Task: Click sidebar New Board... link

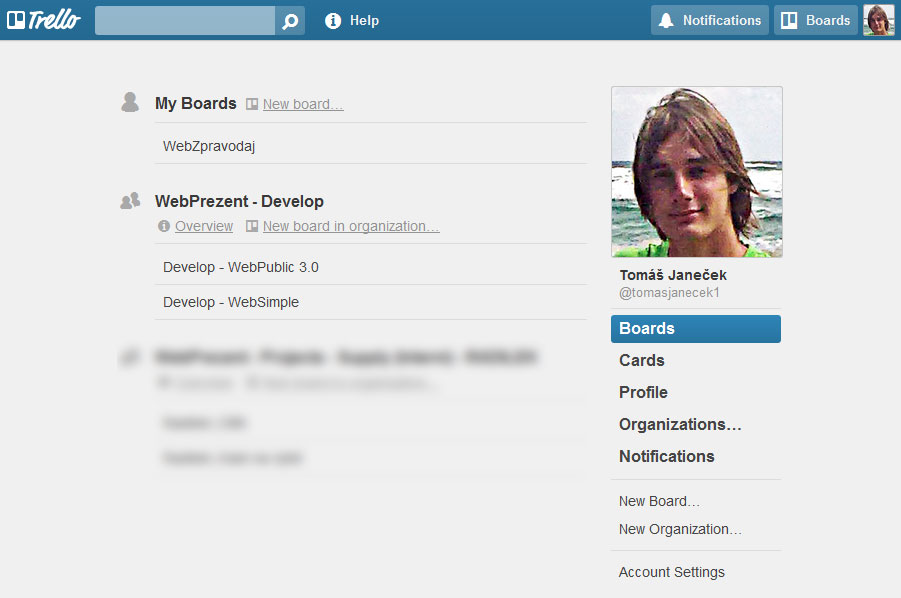Action: (659, 501)
